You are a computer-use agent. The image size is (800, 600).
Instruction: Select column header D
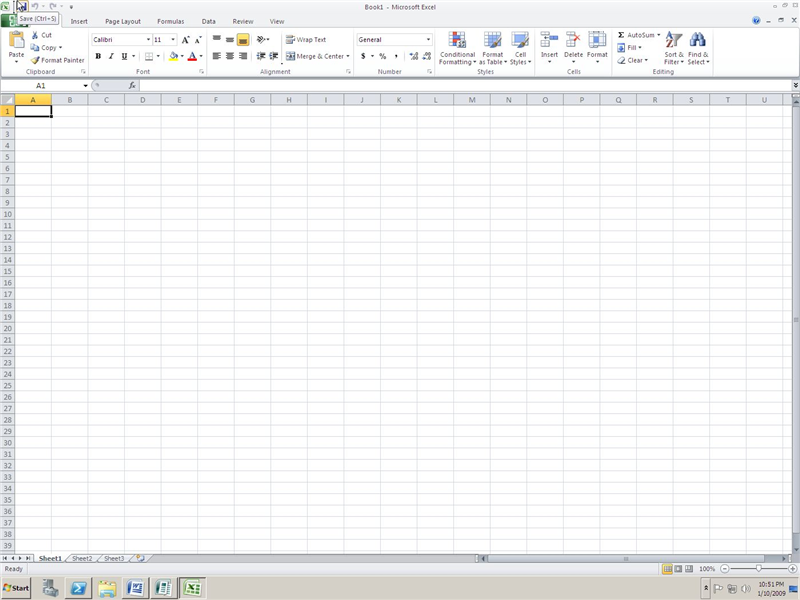[143, 100]
